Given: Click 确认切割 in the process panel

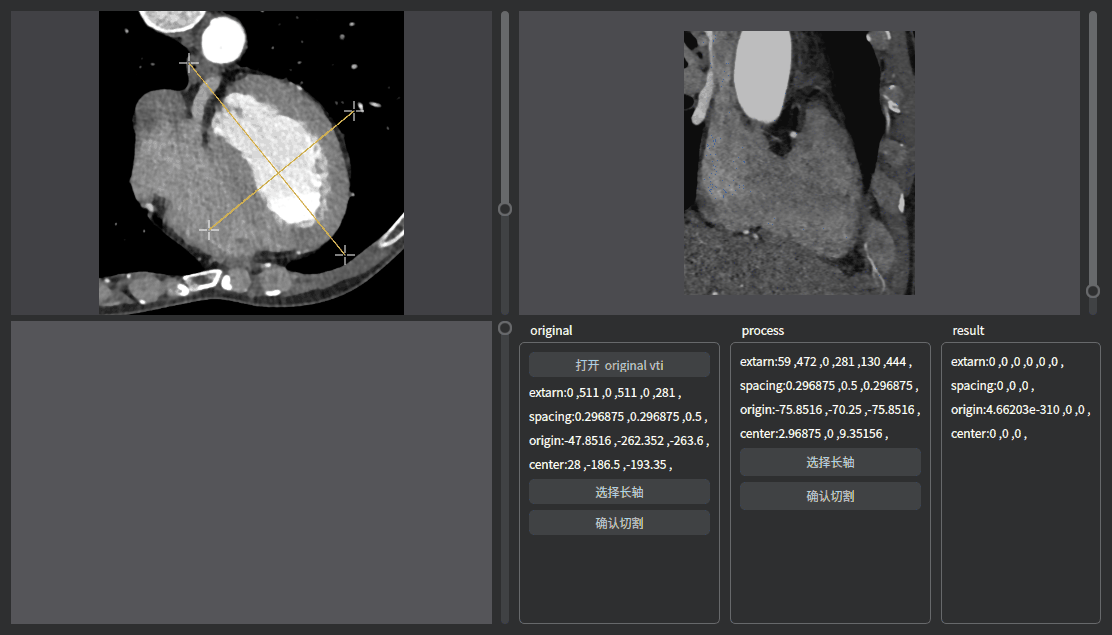Looking at the screenshot, I should tap(830, 496).
